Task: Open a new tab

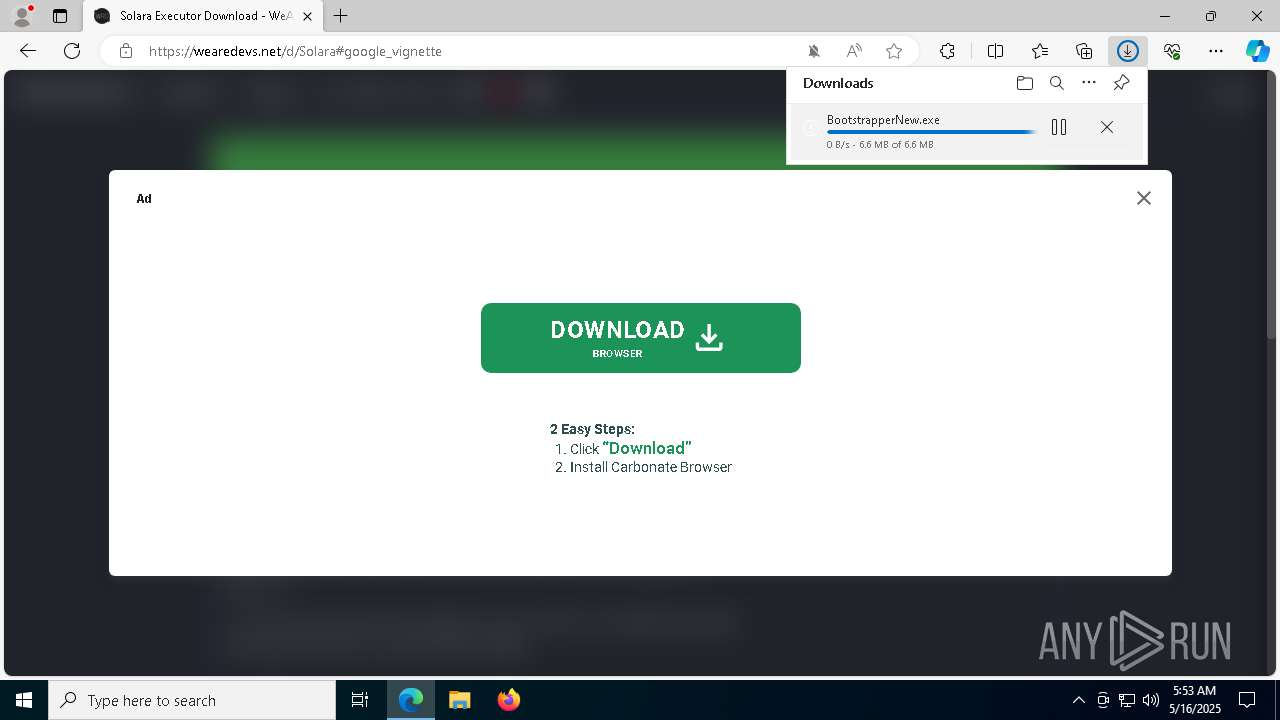Action: pyautogui.click(x=341, y=16)
